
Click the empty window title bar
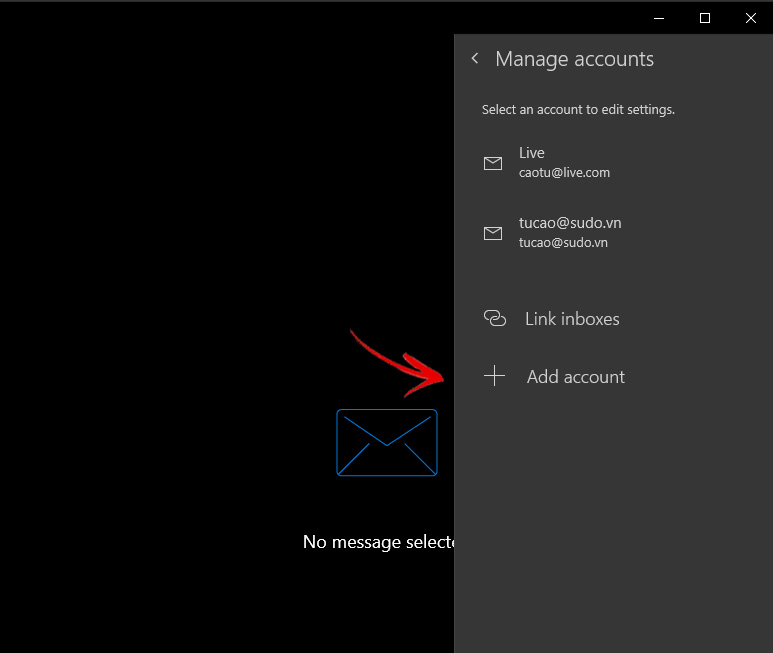pos(300,18)
